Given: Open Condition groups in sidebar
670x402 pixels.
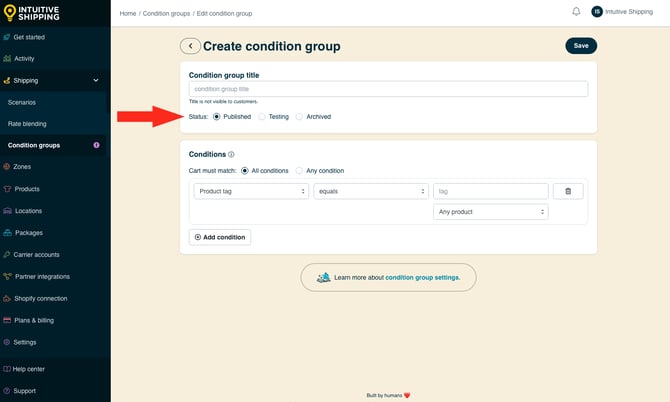Looking at the screenshot, I should click(34, 145).
